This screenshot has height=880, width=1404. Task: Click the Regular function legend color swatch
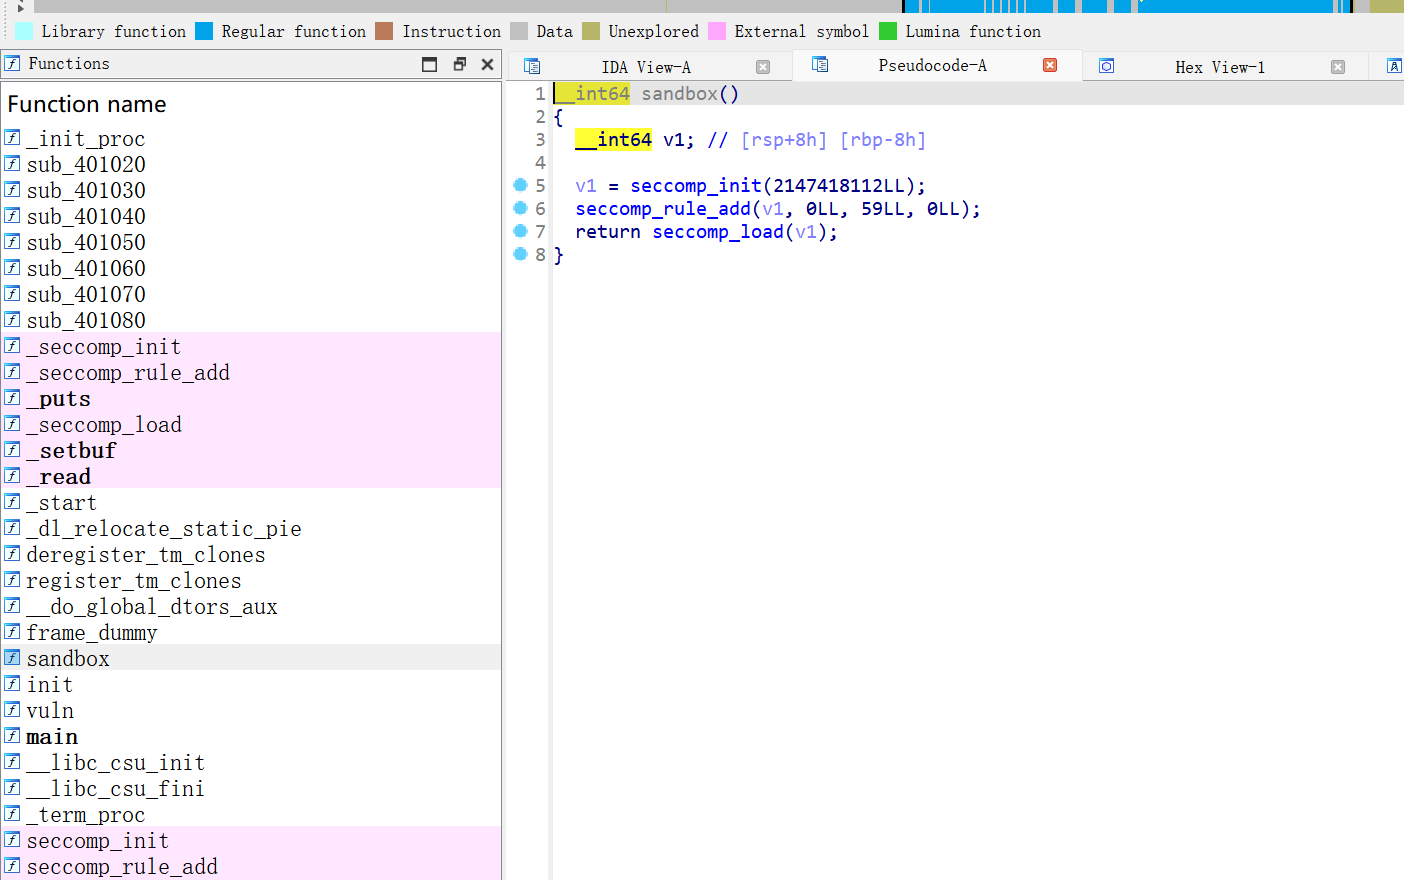coord(204,31)
